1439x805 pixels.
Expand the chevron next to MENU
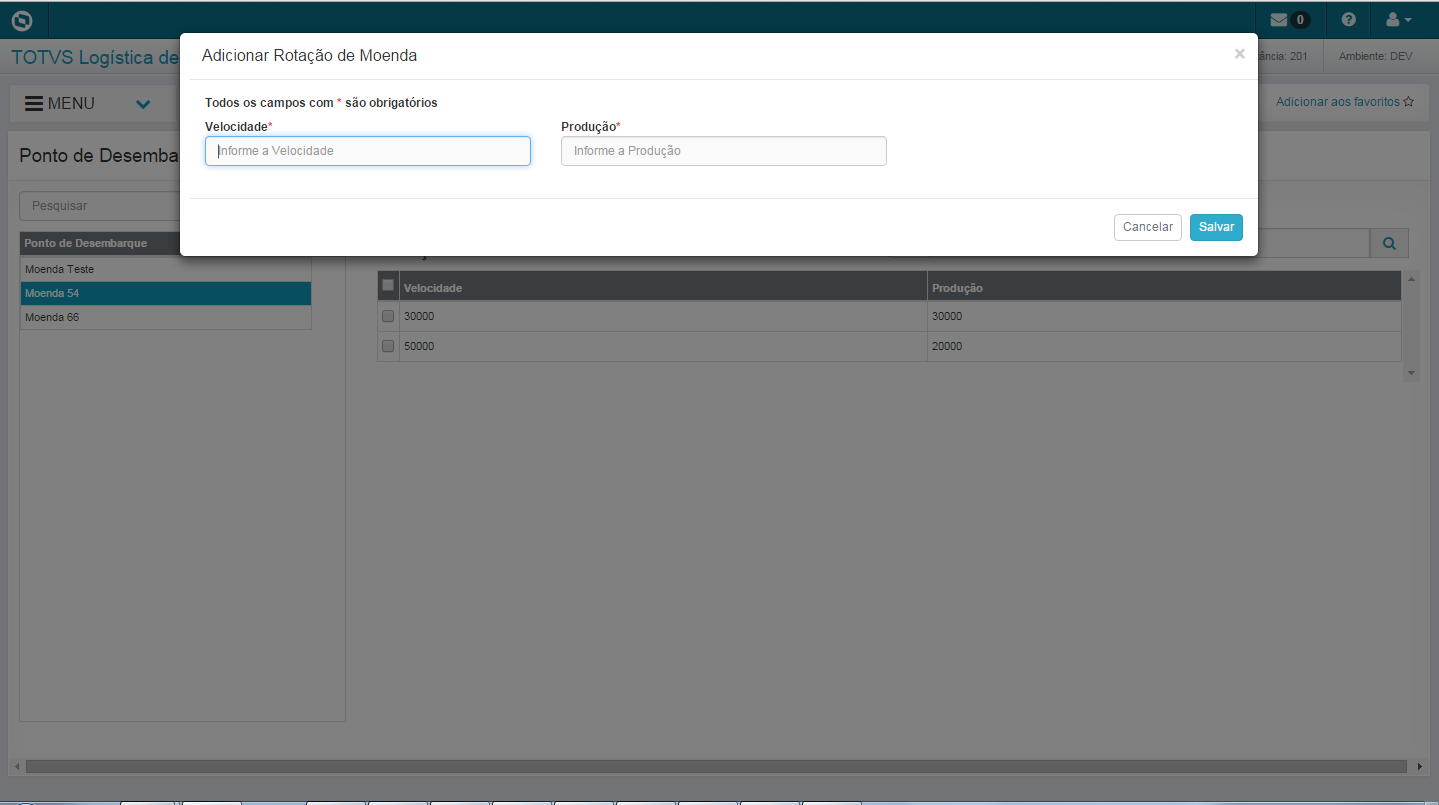[143, 104]
